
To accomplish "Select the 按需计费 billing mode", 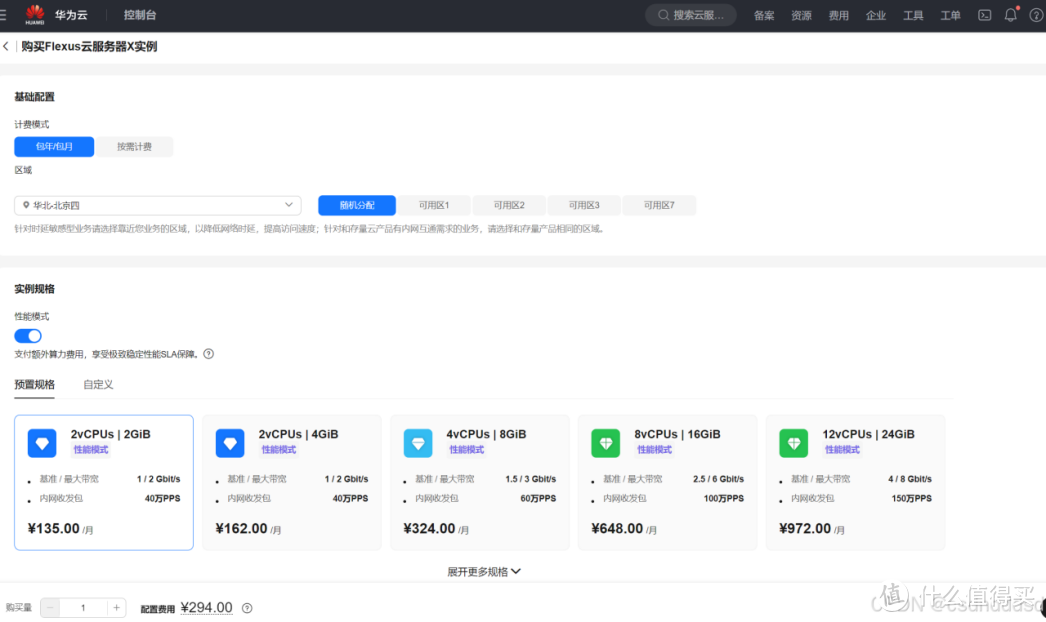I will click(x=135, y=146).
